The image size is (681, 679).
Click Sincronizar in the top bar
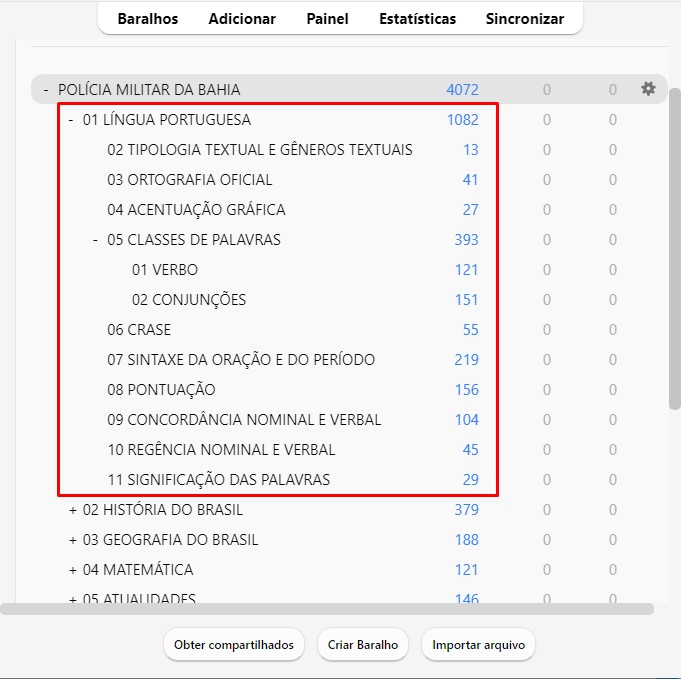coord(525,19)
